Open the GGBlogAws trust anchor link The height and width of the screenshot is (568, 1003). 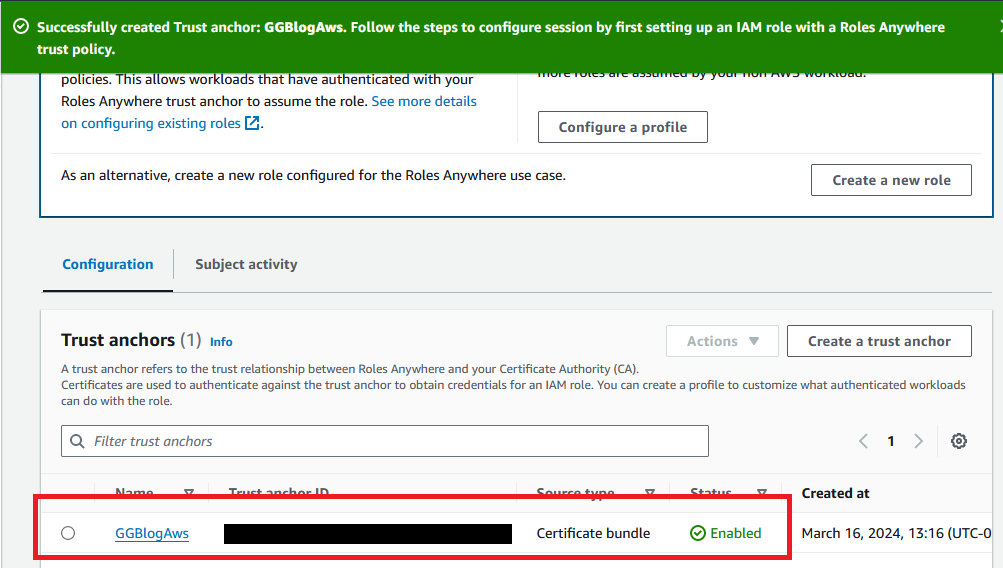pos(152,533)
